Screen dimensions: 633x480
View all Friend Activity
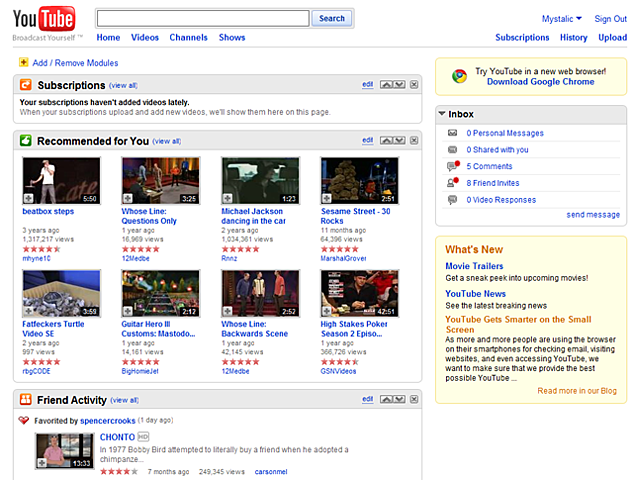tap(124, 400)
